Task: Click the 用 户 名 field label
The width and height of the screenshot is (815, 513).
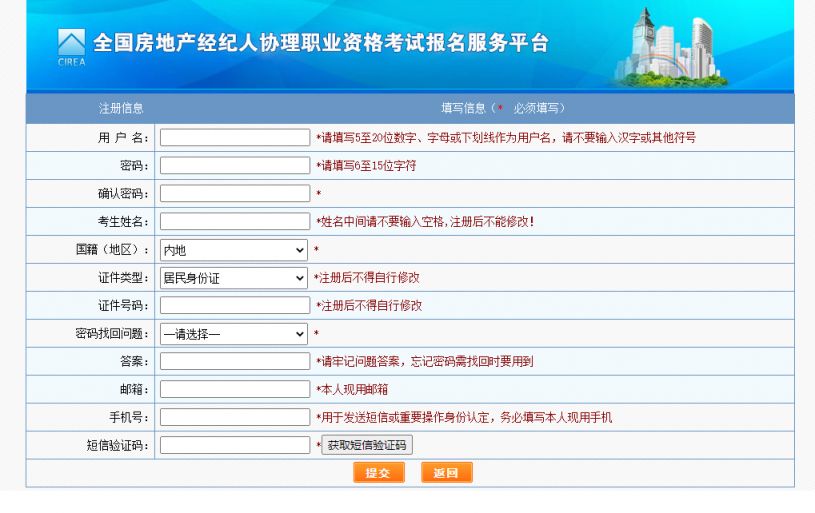Action: [x=123, y=138]
